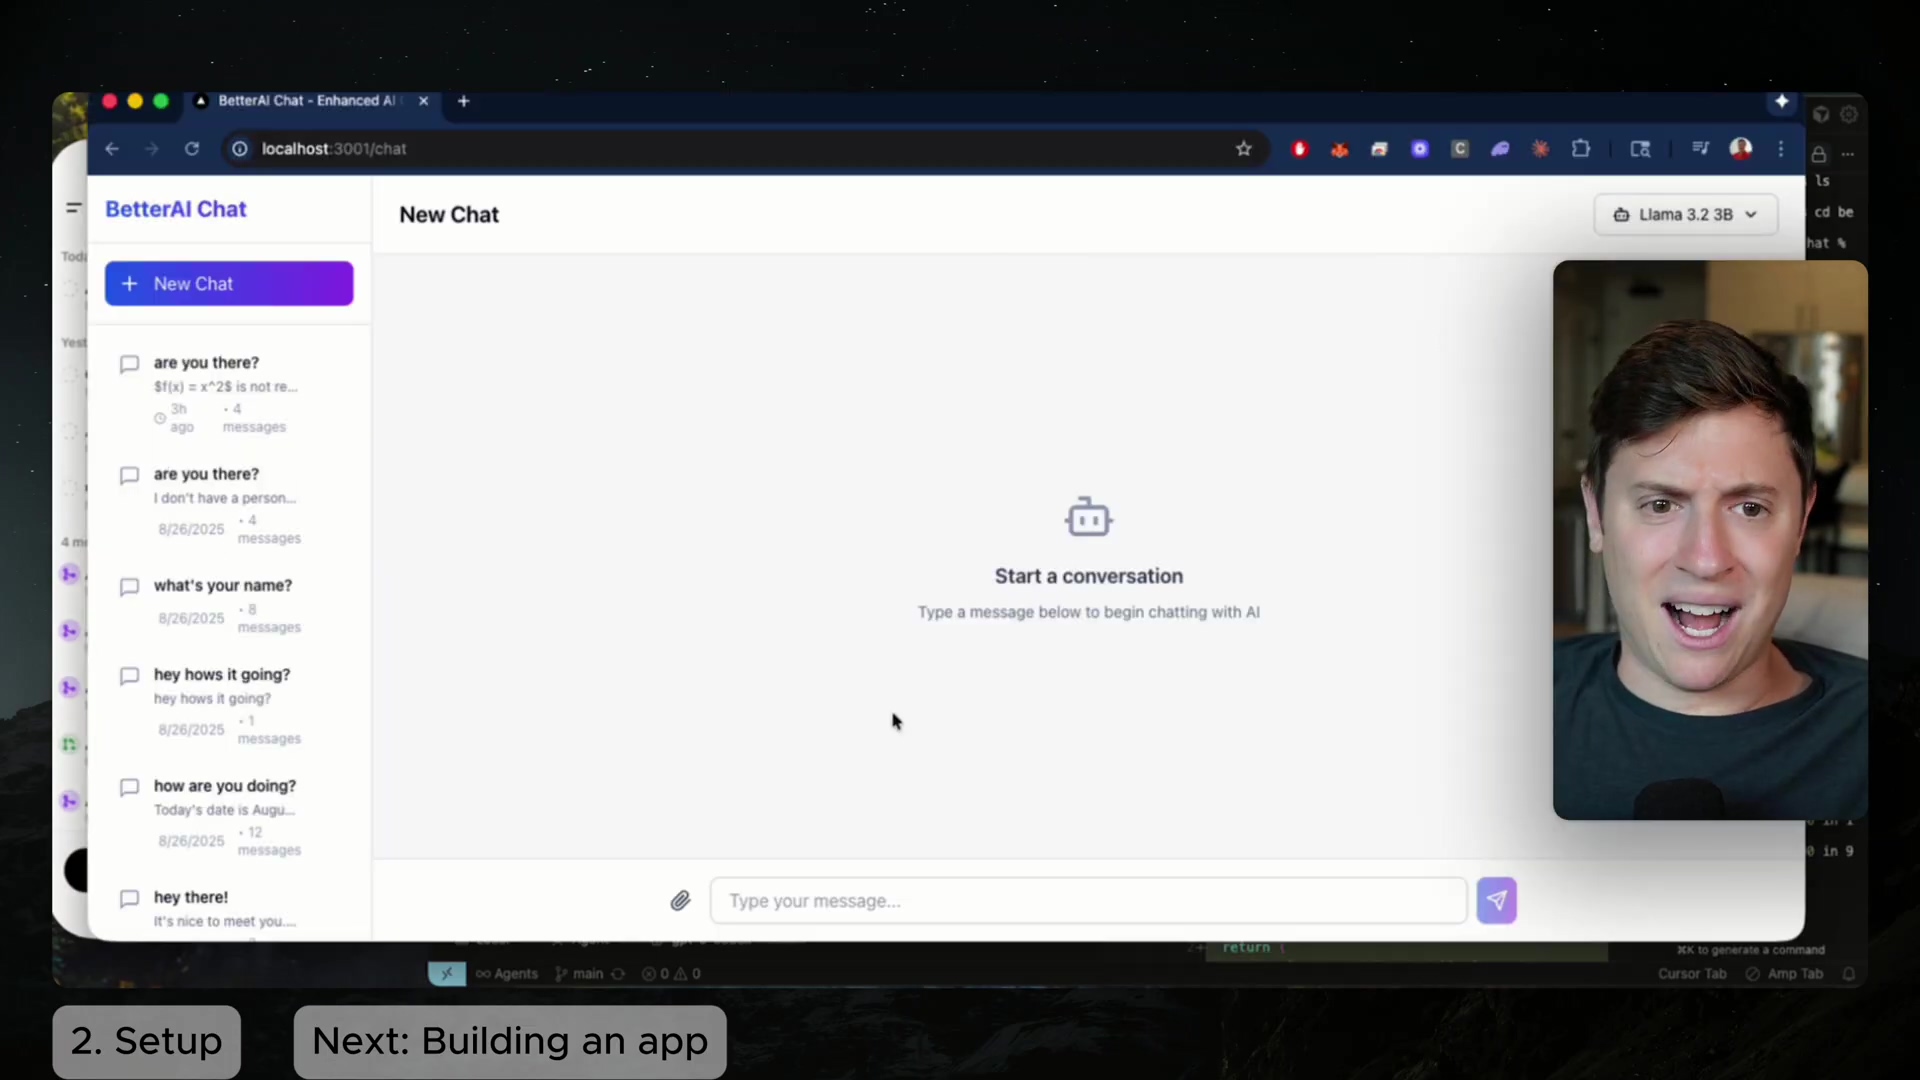Open the browser Extensions puzzle icon
Screen dimensions: 1920x1080
[1581, 149]
